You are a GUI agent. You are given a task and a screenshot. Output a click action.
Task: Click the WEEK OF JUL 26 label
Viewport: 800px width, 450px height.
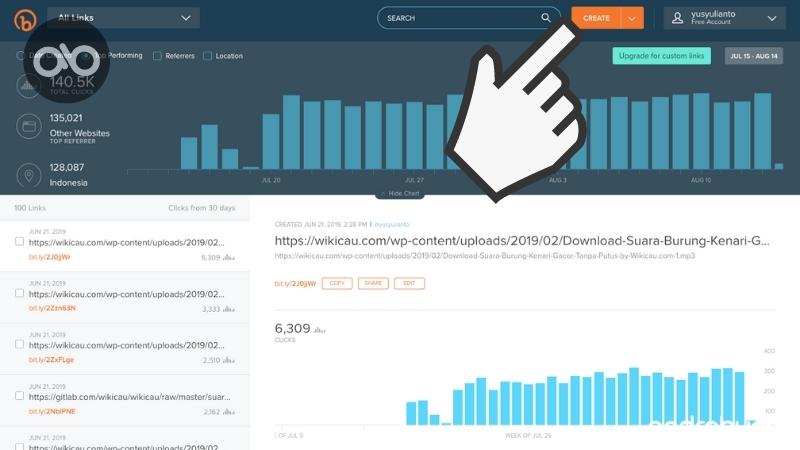tap(528, 436)
